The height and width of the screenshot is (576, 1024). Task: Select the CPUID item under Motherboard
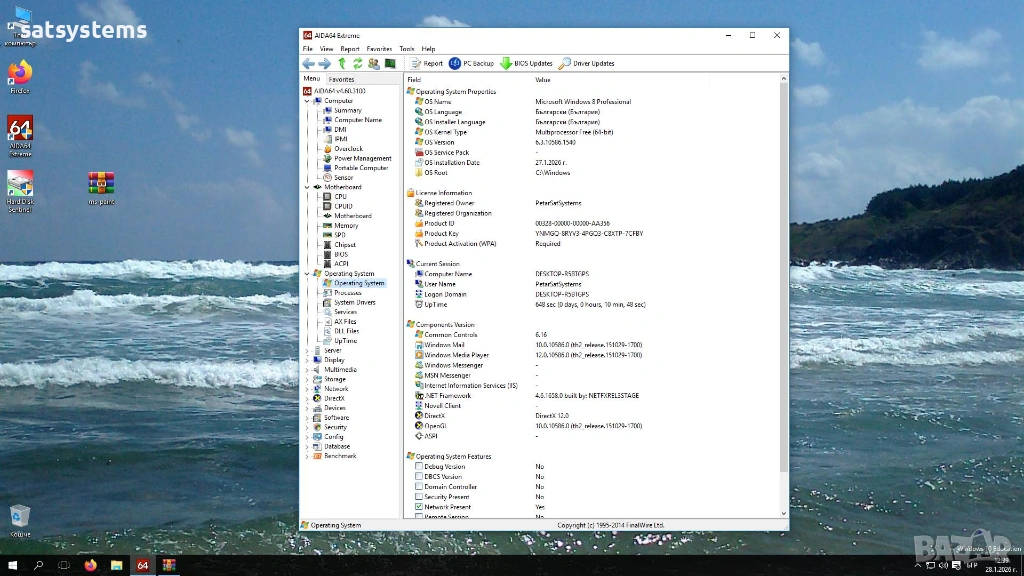point(343,206)
